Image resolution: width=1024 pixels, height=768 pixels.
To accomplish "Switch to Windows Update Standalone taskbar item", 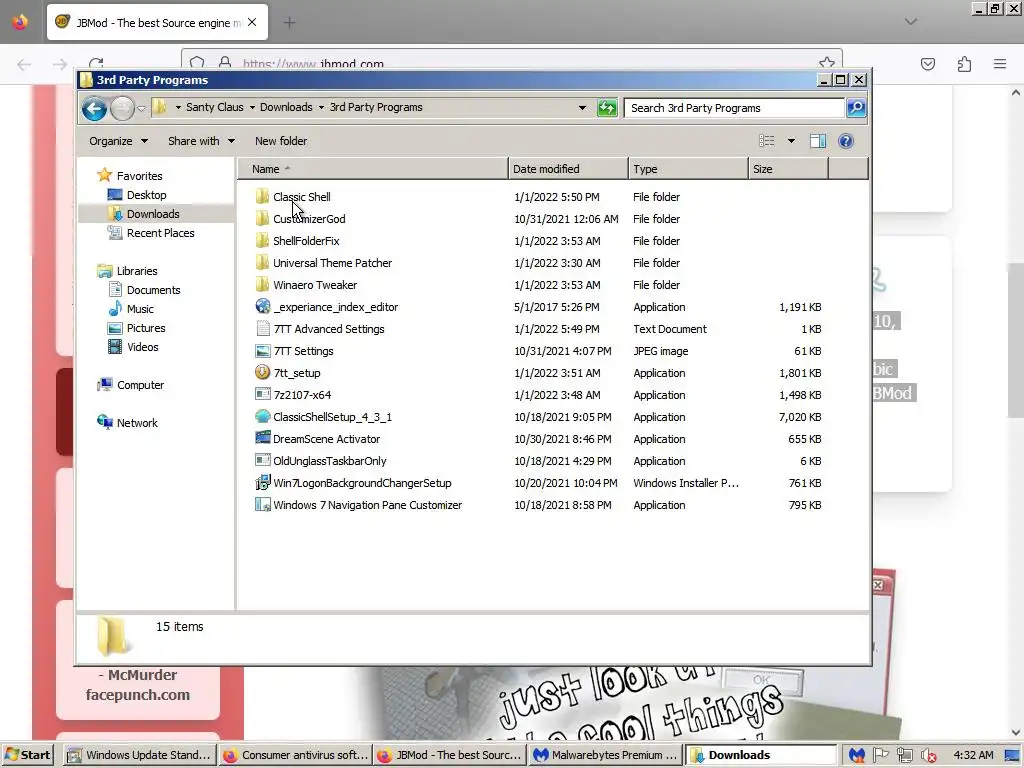I will click(140, 756).
